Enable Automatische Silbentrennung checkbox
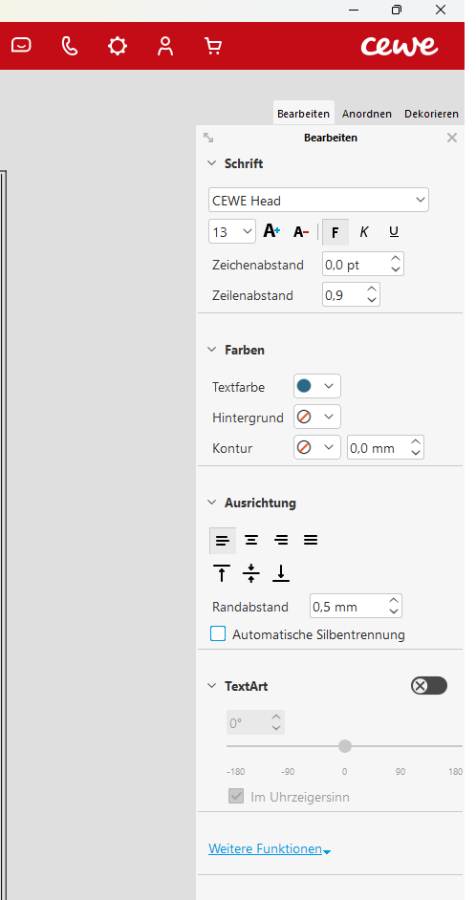Image resolution: width=476 pixels, height=900 pixels. pyautogui.click(x=218, y=634)
